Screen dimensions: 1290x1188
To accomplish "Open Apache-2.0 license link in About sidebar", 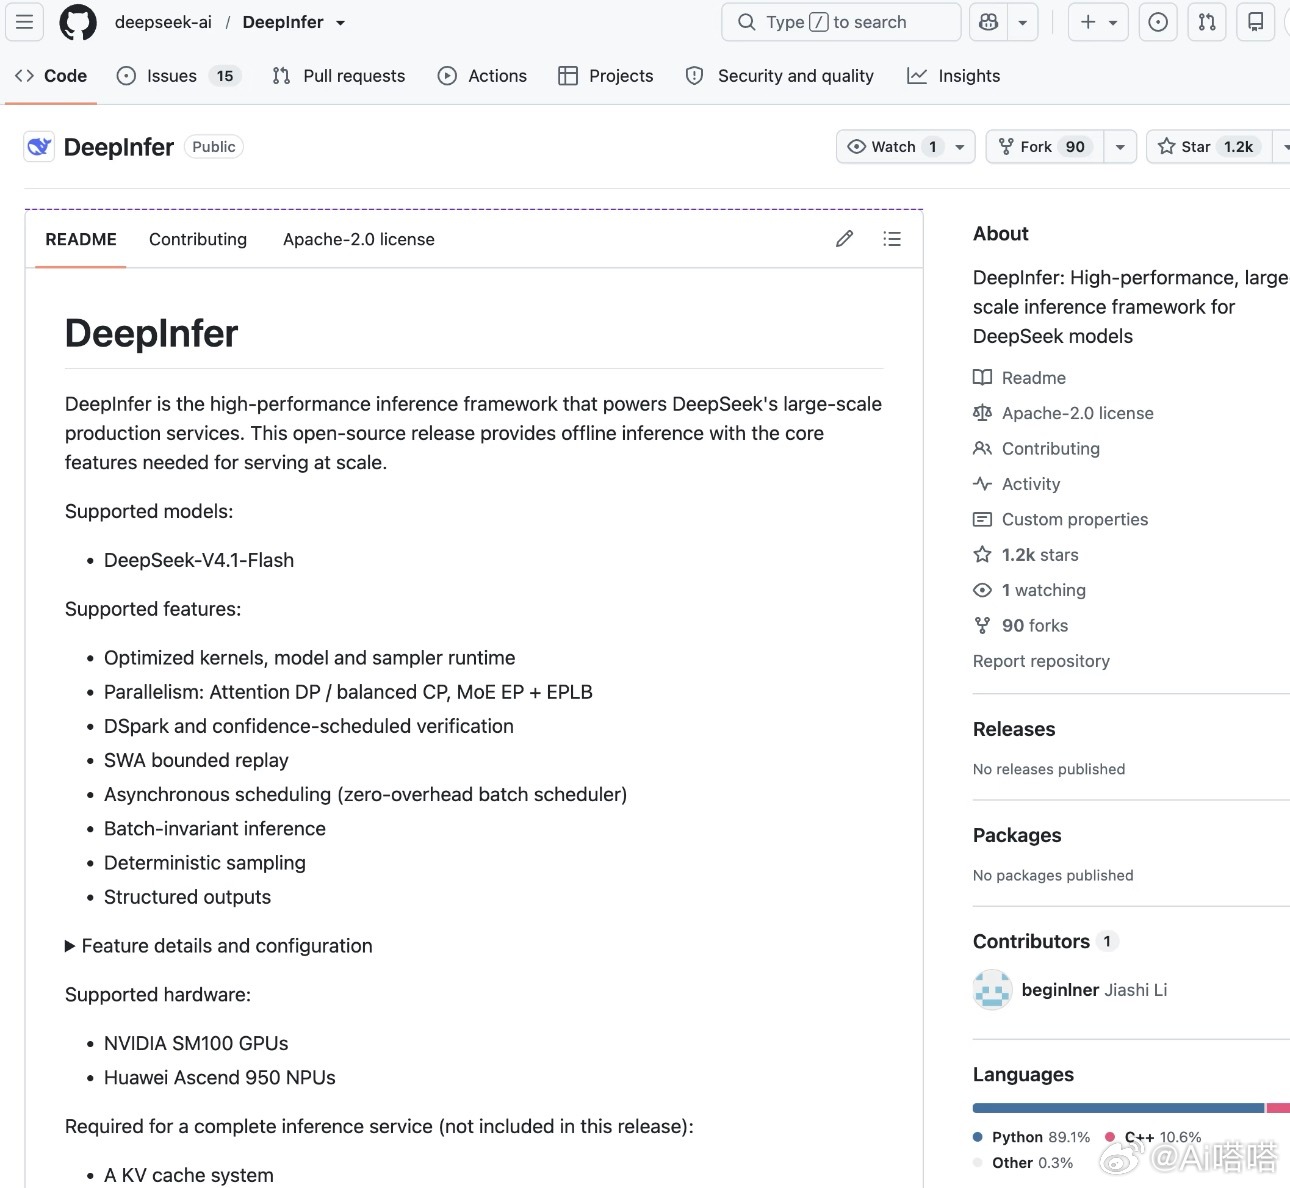I will point(1064,413).
